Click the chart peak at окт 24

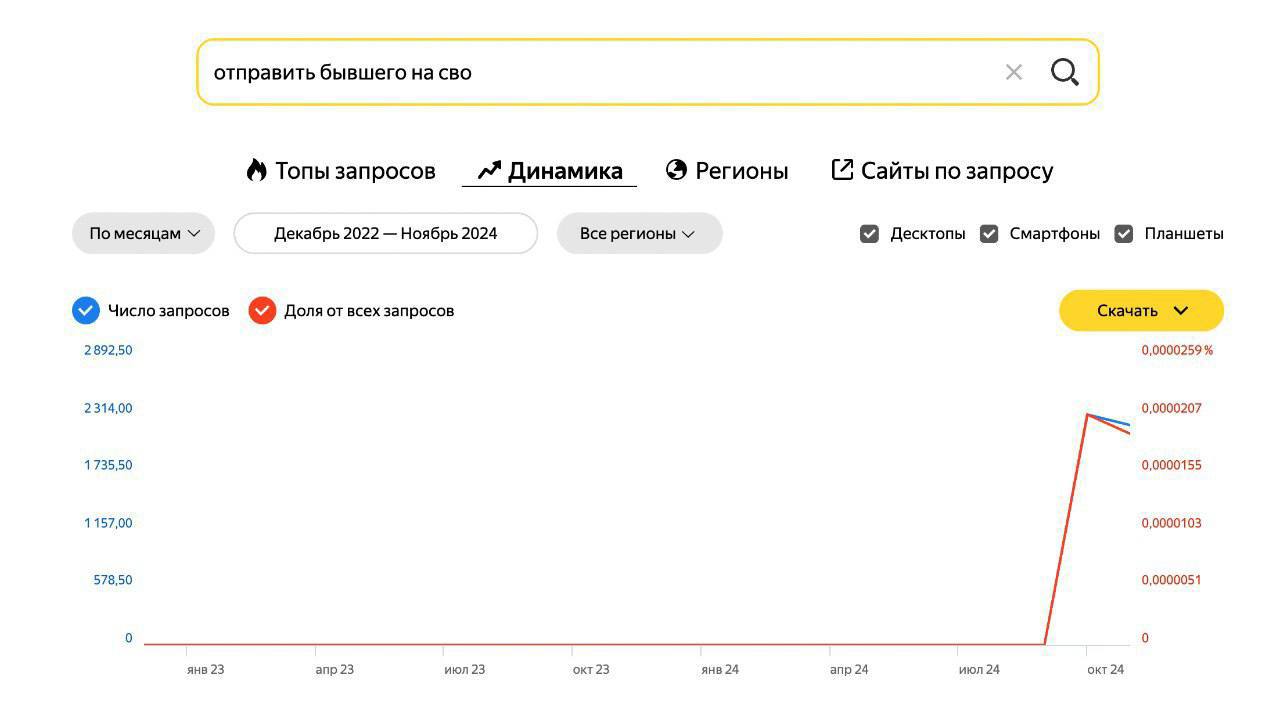[x=1087, y=414]
